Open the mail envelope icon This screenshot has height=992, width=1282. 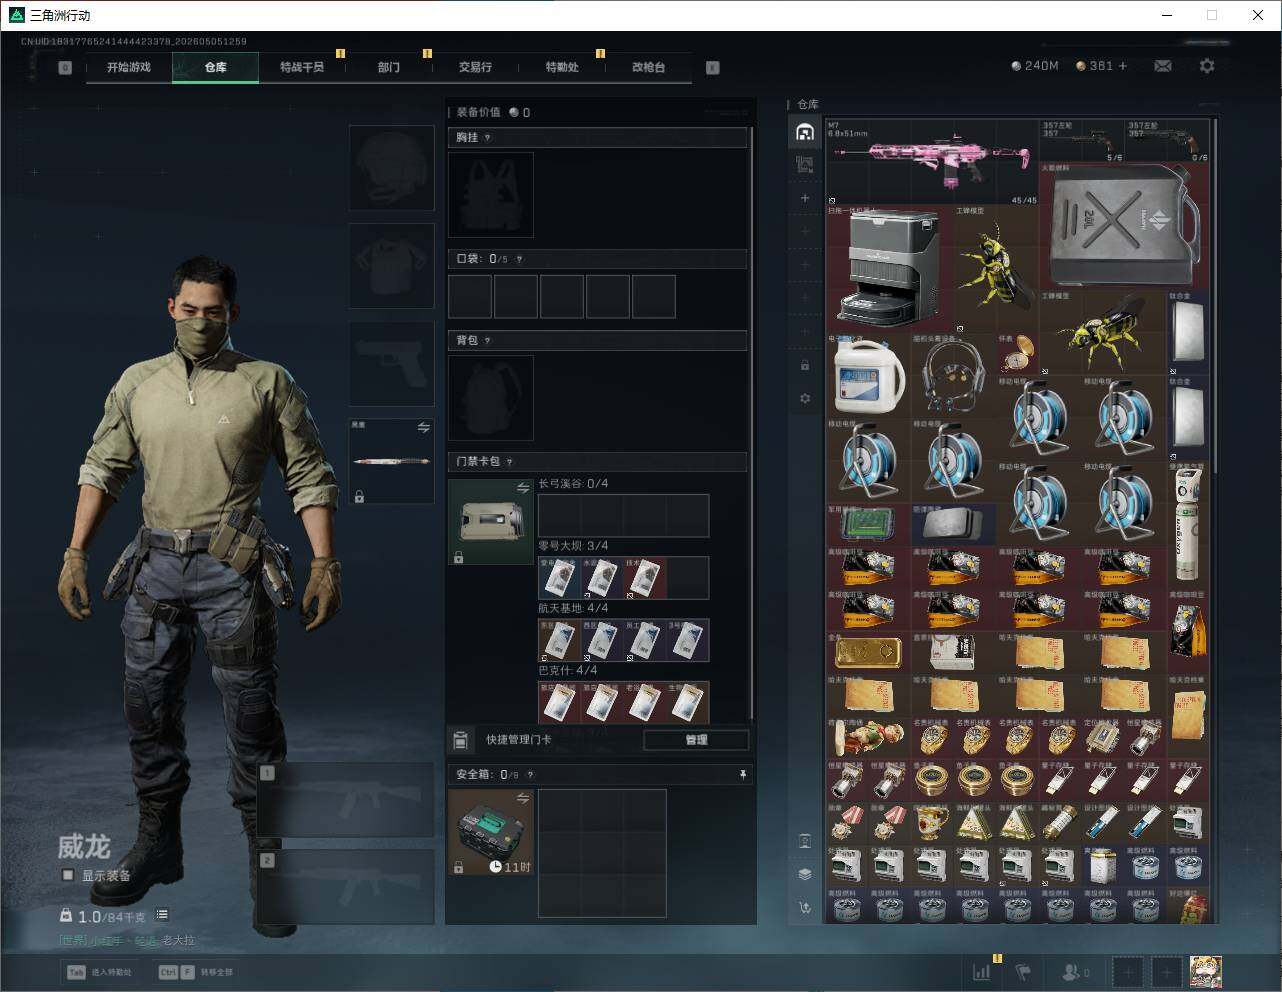click(1163, 66)
